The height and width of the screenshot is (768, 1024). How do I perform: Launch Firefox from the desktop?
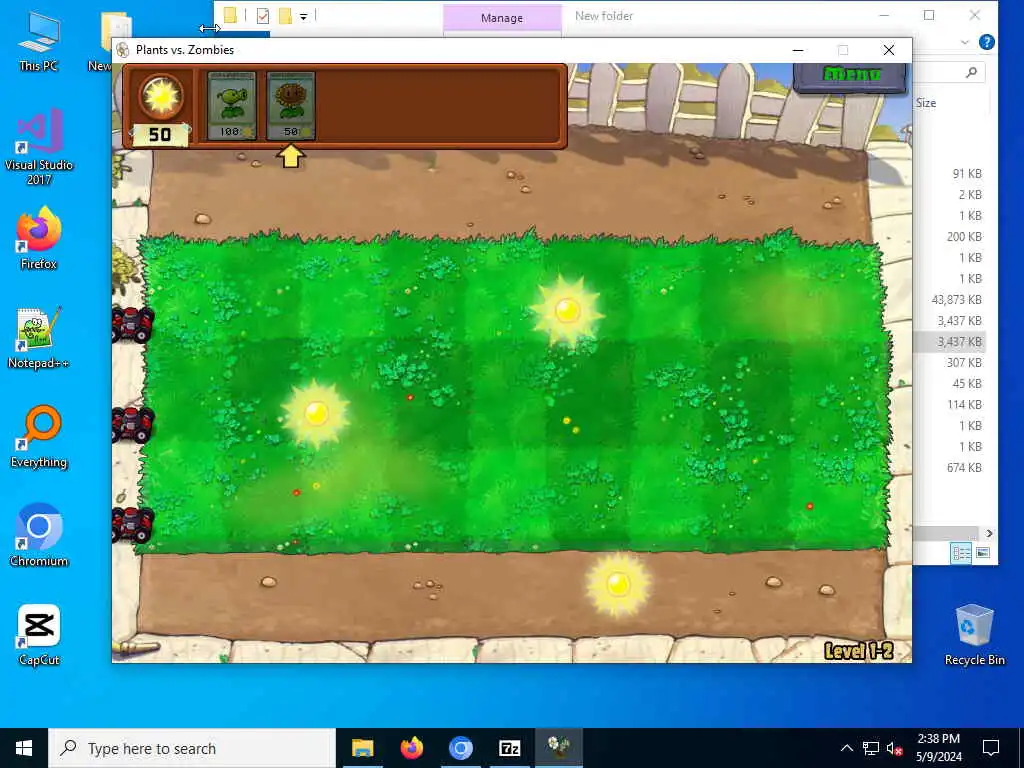point(39,239)
